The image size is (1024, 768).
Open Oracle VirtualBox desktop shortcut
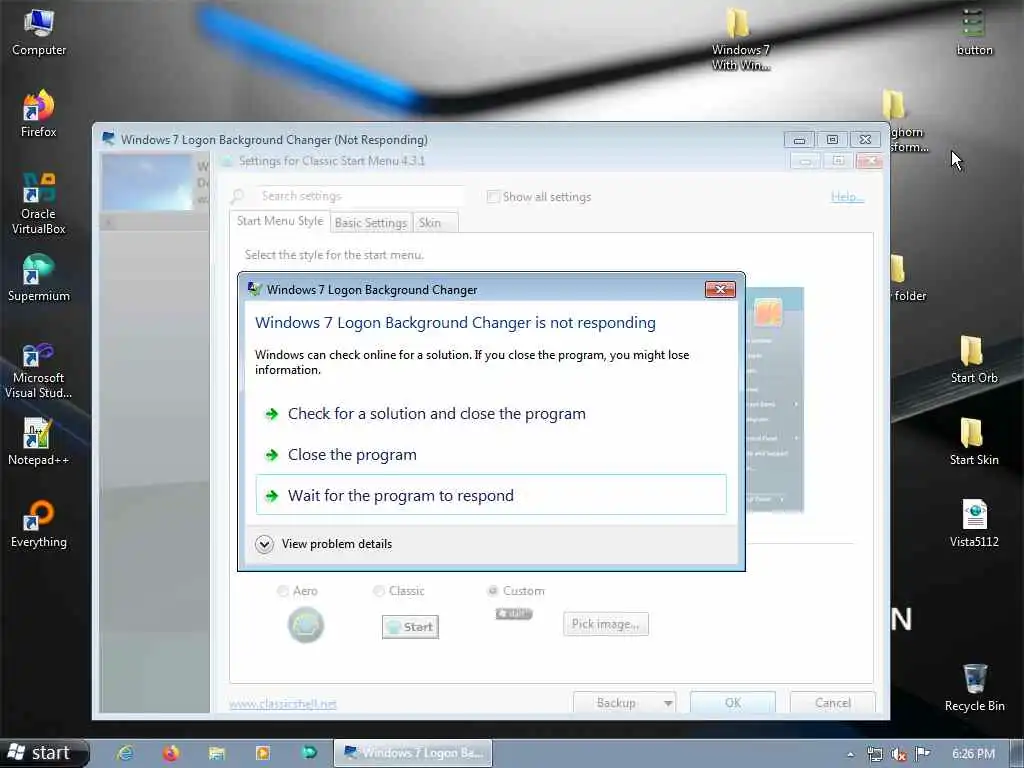pyautogui.click(x=39, y=202)
